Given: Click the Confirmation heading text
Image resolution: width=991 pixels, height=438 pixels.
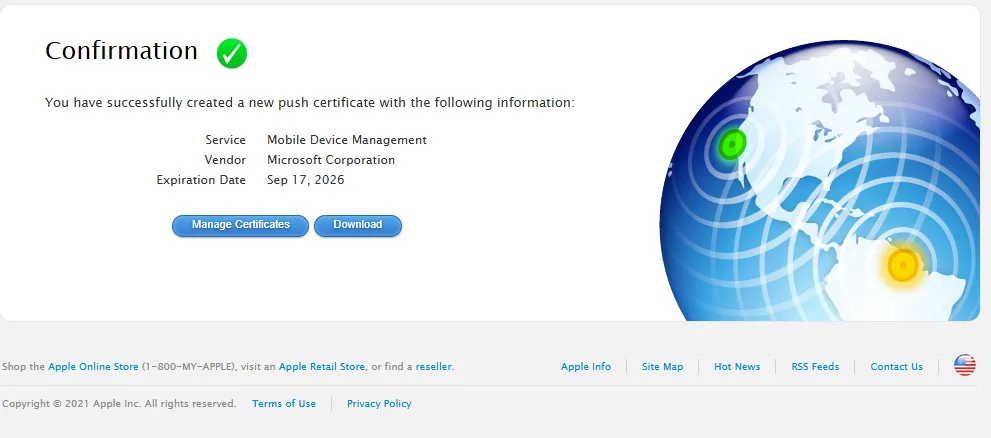Looking at the screenshot, I should 121,51.
